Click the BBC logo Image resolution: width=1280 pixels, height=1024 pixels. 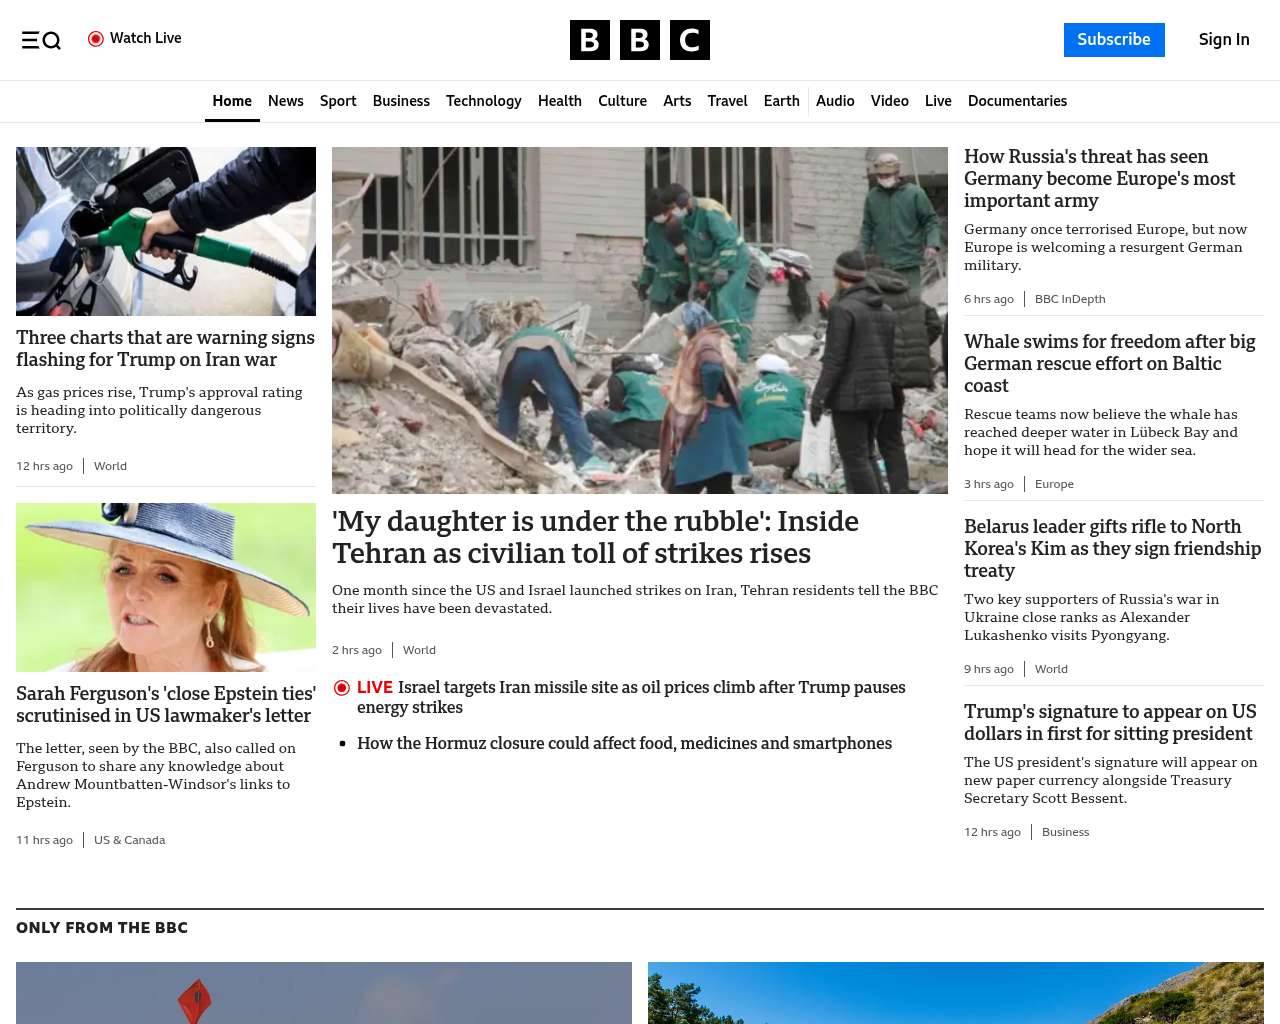(x=639, y=40)
